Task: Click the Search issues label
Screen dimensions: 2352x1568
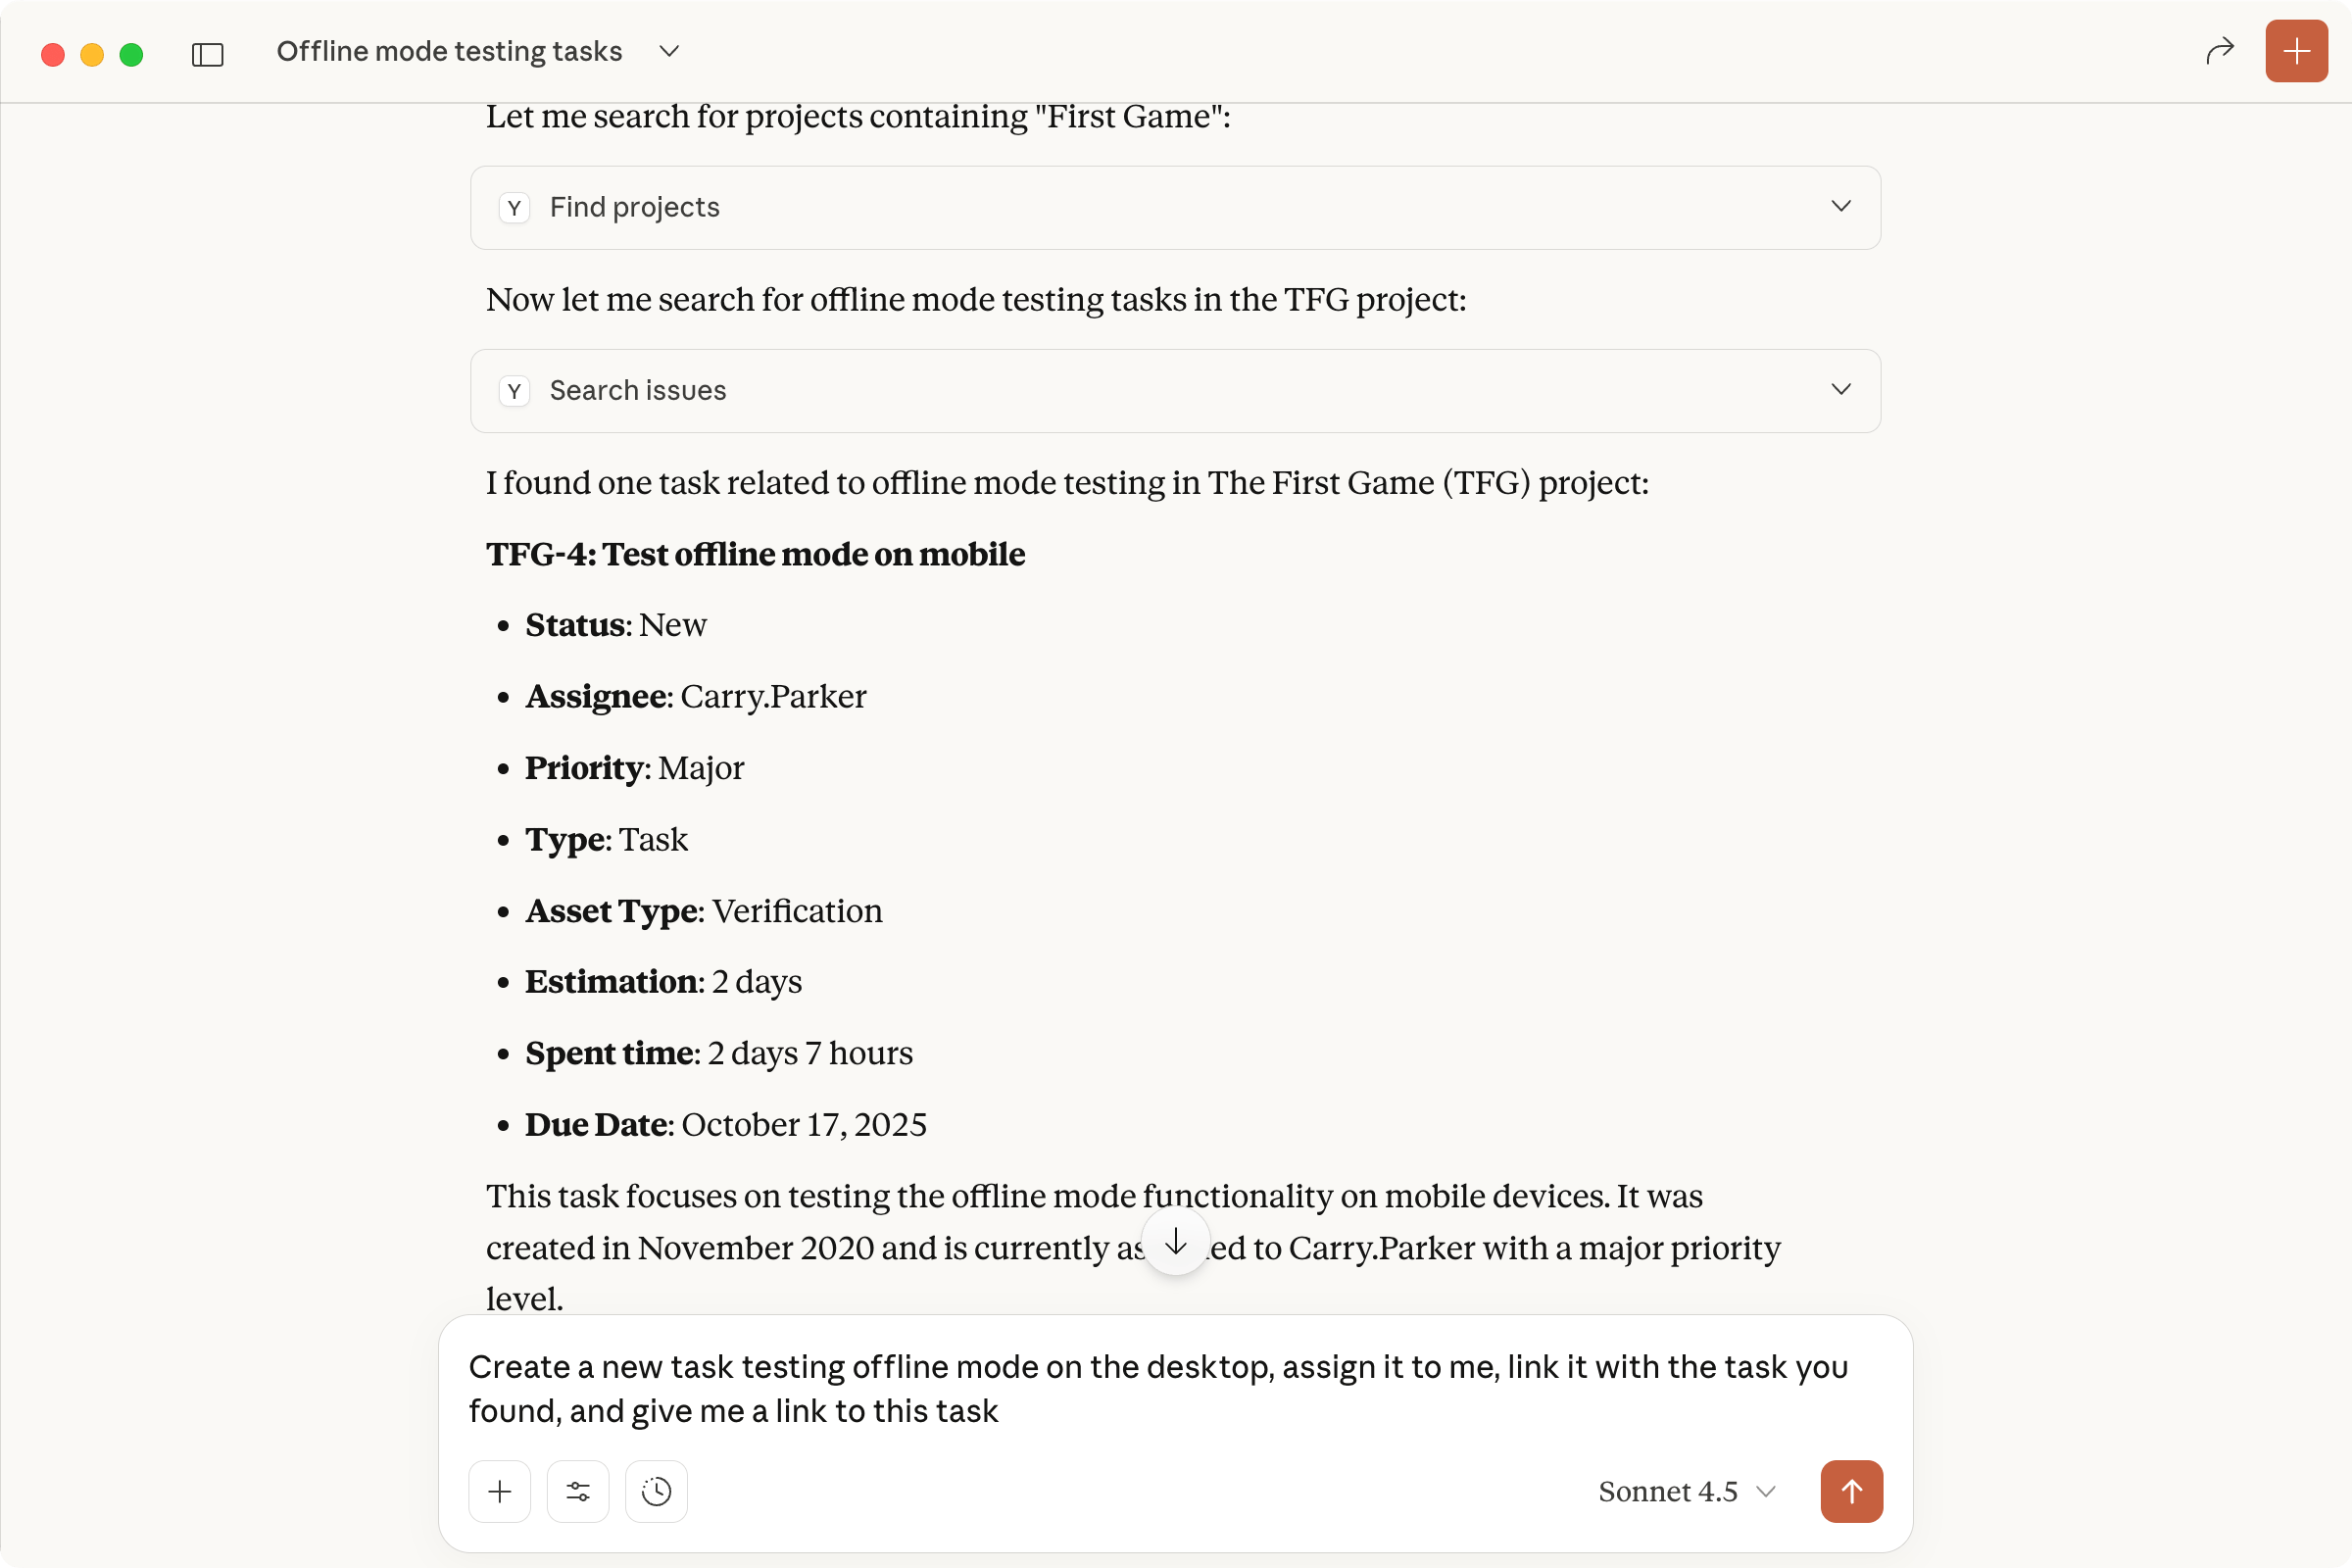Action: coord(637,391)
